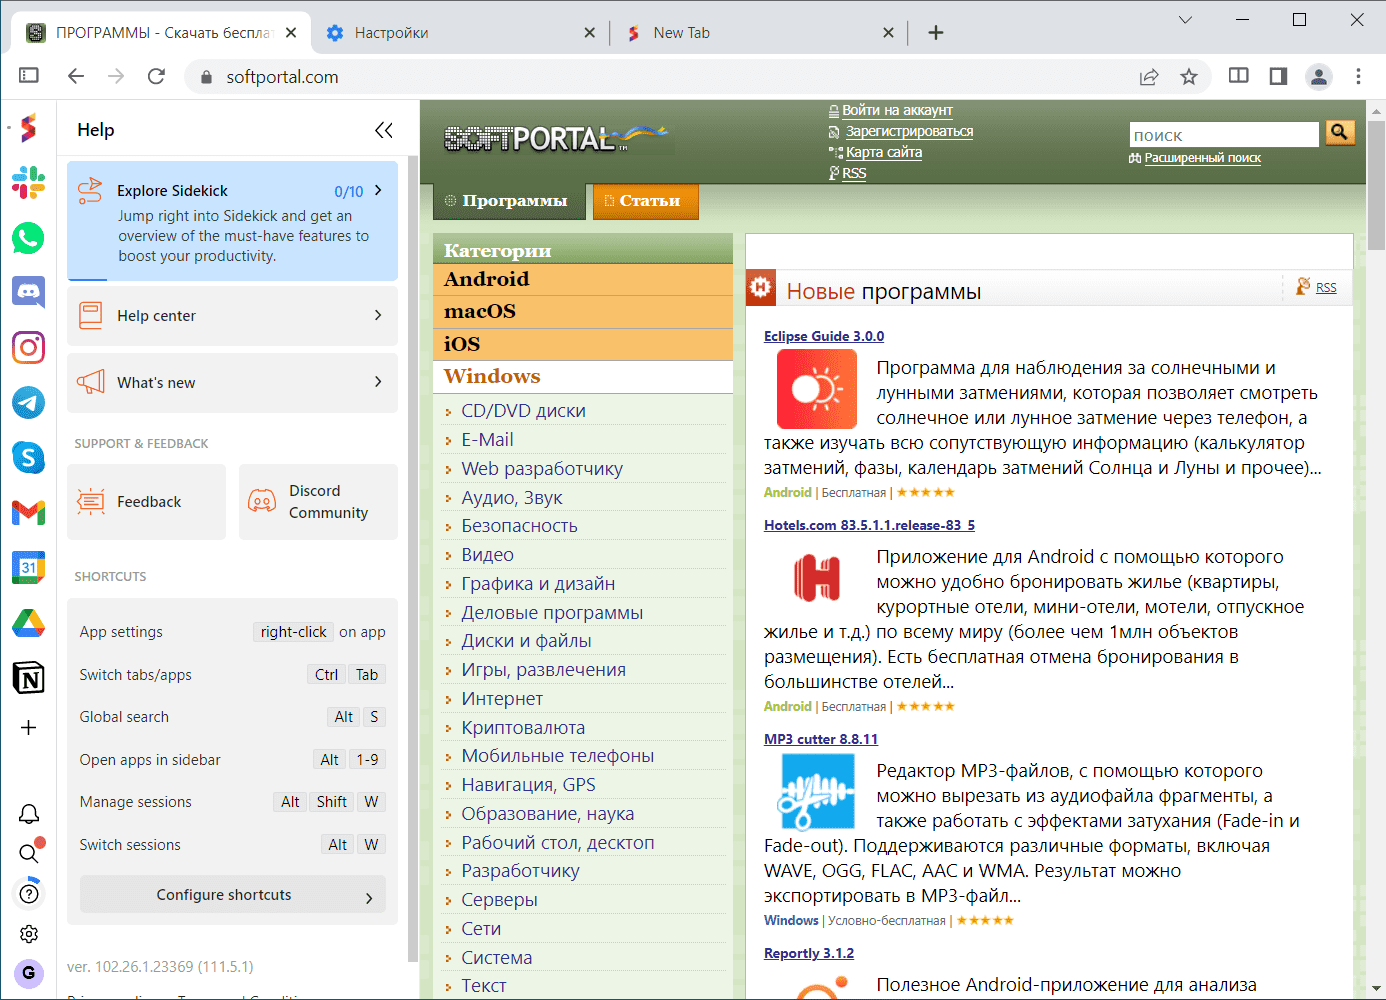Image resolution: width=1386 pixels, height=1000 pixels.
Task: Open Help center section
Action: click(x=232, y=316)
